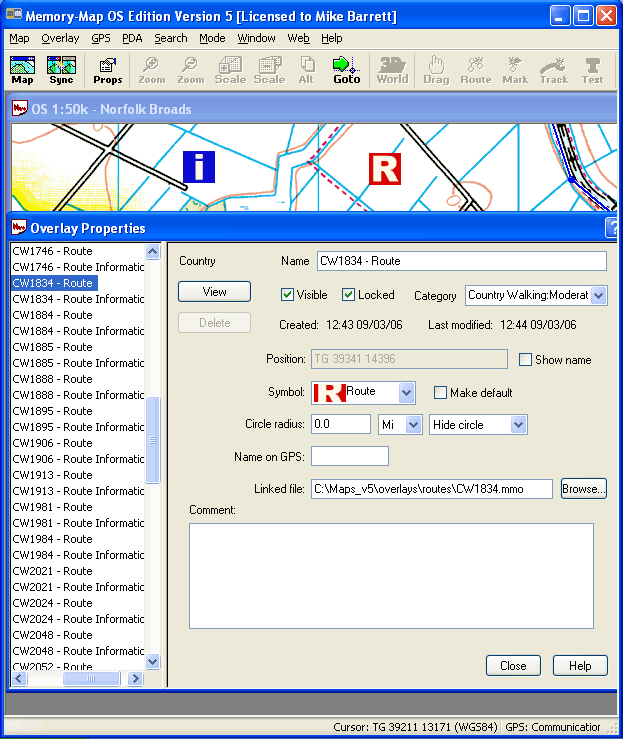Open the Search menu

pos(171,38)
